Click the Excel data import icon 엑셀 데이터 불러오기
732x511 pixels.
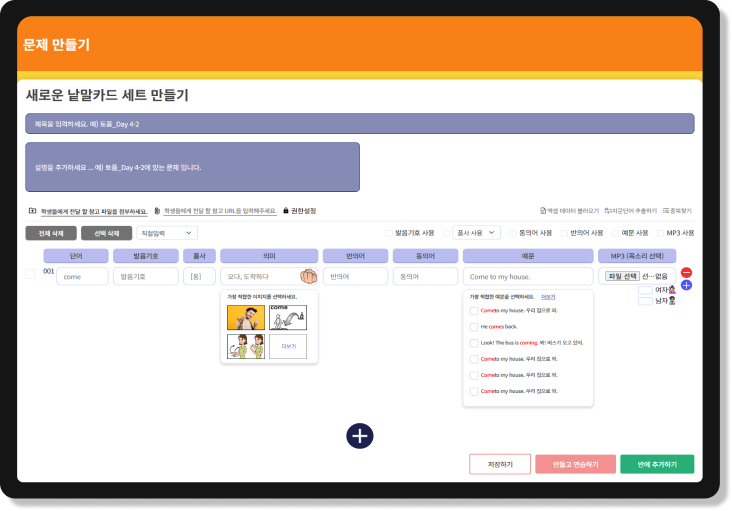click(x=543, y=211)
